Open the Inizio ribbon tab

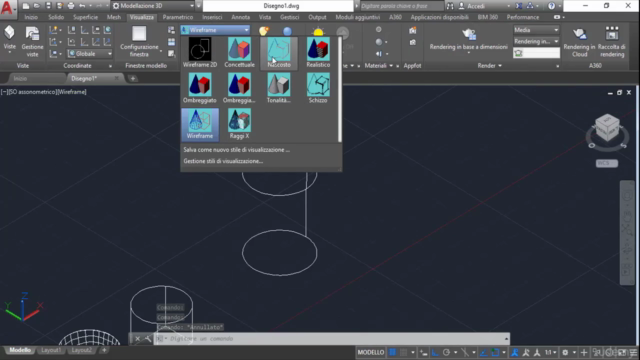pos(31,17)
